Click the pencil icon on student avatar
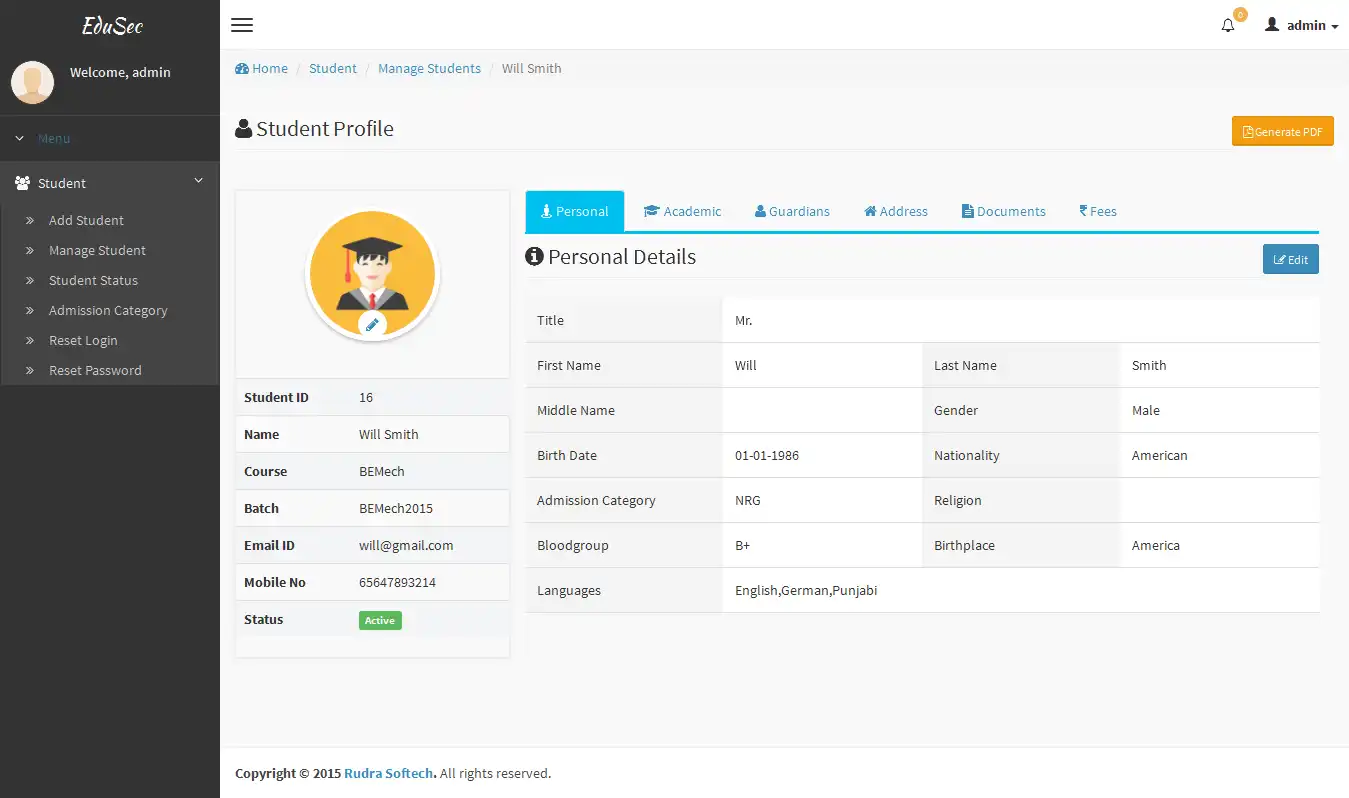The height and width of the screenshot is (798, 1349). 372,324
